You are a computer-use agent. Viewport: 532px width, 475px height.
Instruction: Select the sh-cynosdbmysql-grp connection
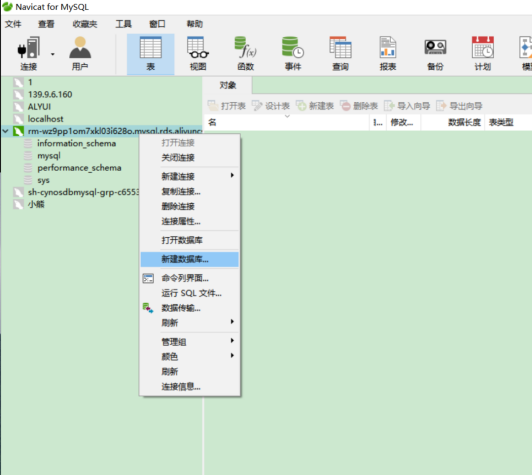click(83, 192)
